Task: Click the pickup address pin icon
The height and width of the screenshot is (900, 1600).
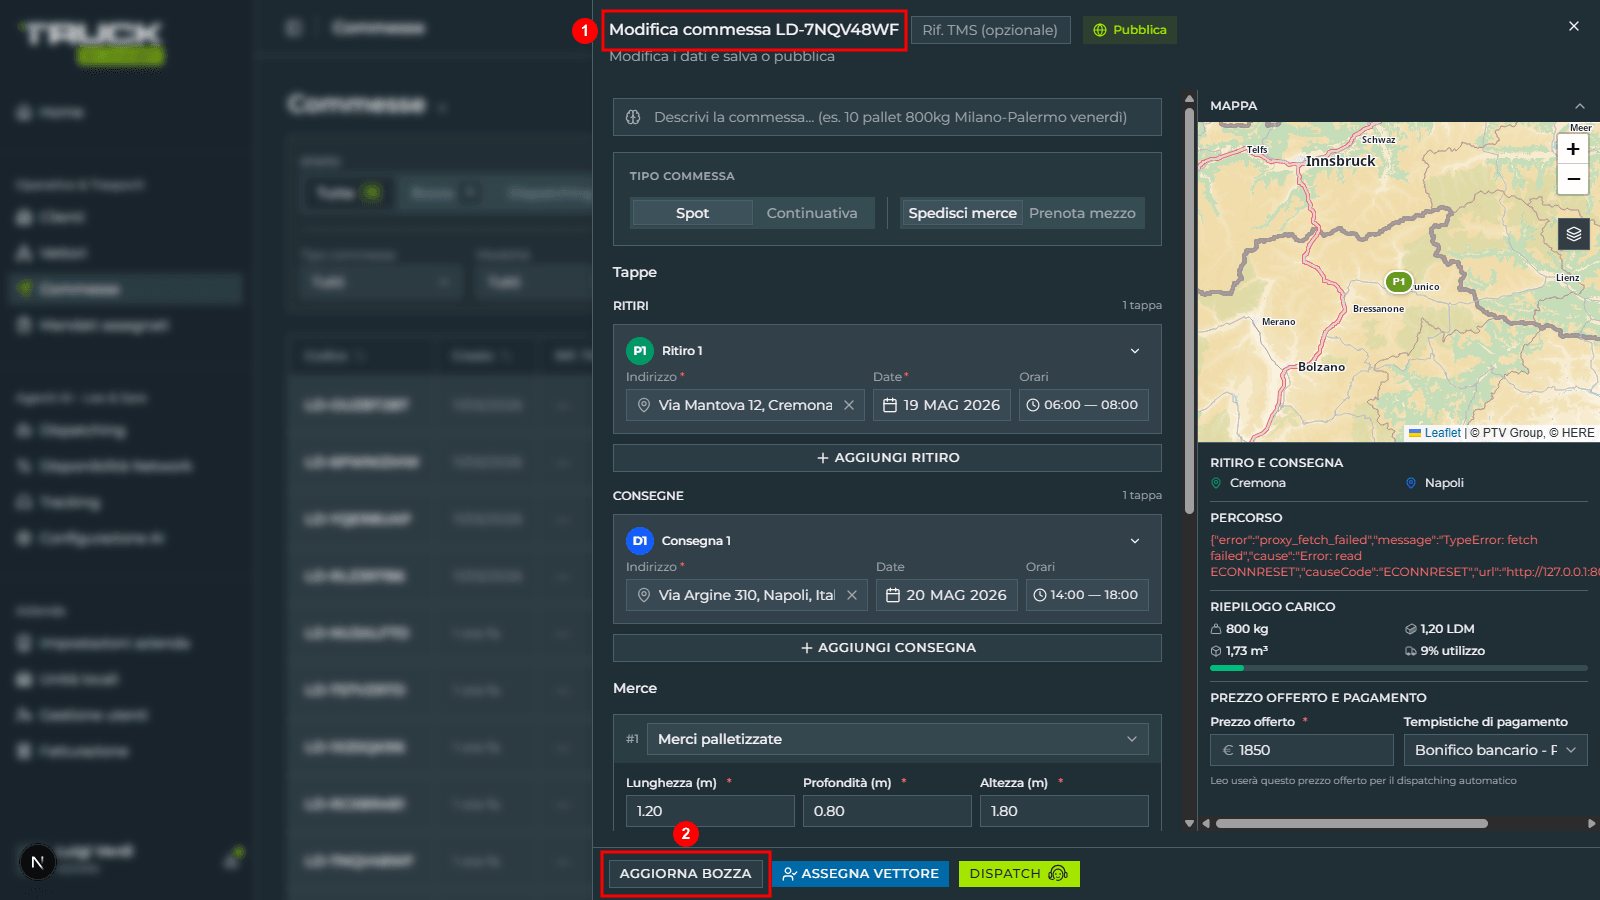Action: coord(644,405)
